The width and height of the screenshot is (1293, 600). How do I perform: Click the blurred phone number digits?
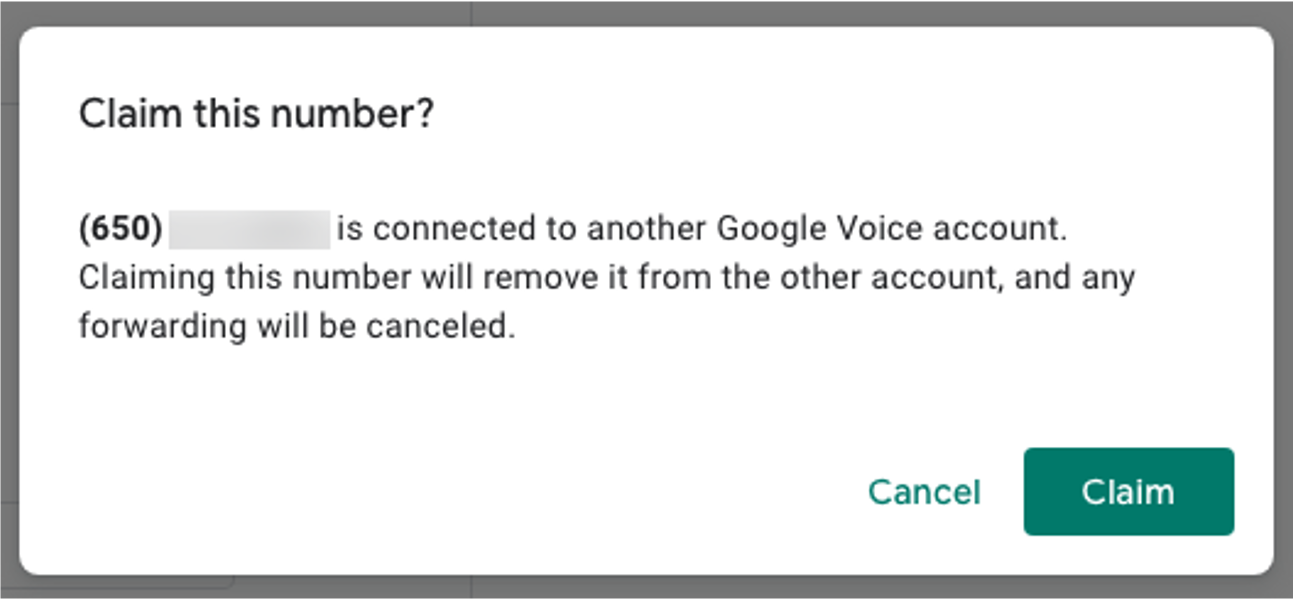click(249, 230)
